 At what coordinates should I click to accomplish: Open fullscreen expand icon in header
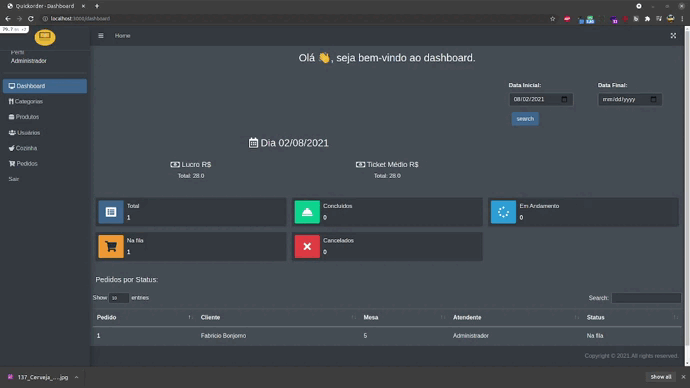(673, 36)
